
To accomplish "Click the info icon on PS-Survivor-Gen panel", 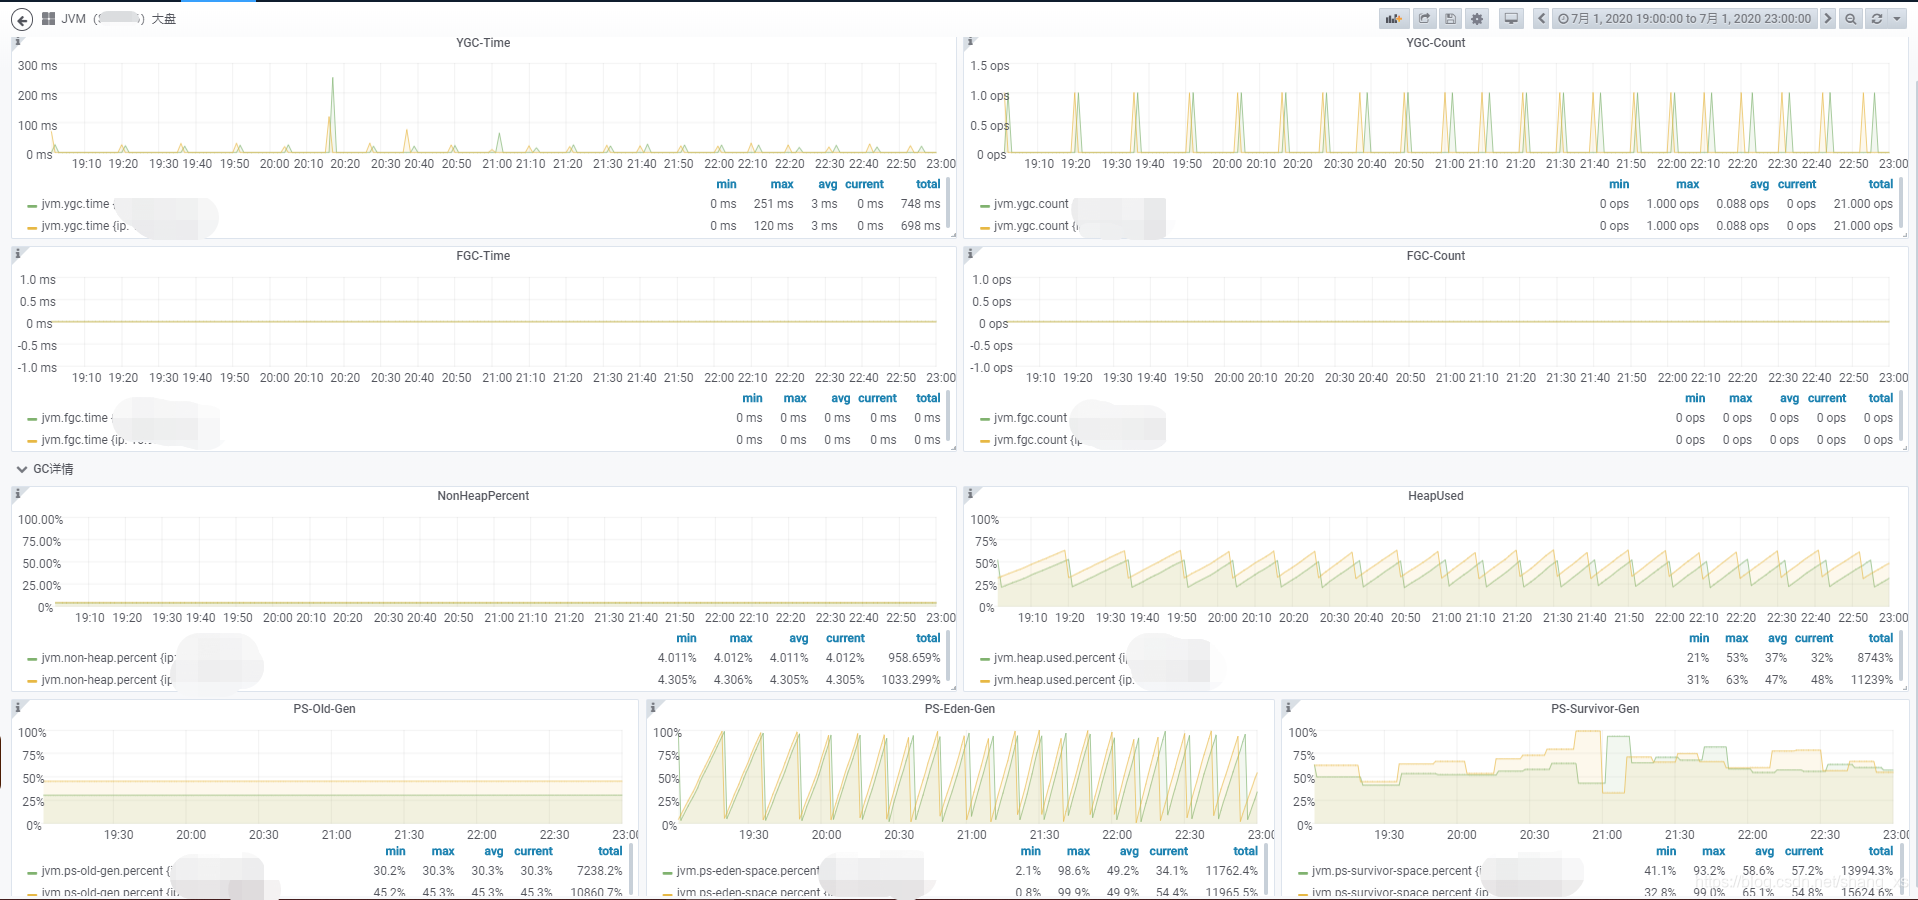I will (1288, 708).
